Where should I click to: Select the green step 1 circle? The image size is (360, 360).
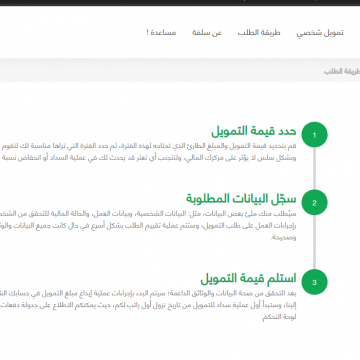tap(314, 135)
